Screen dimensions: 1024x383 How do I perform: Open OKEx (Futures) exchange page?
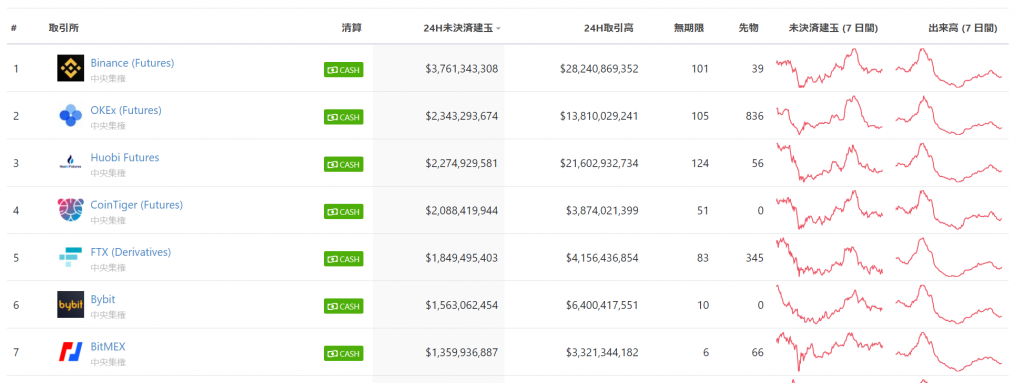point(125,110)
